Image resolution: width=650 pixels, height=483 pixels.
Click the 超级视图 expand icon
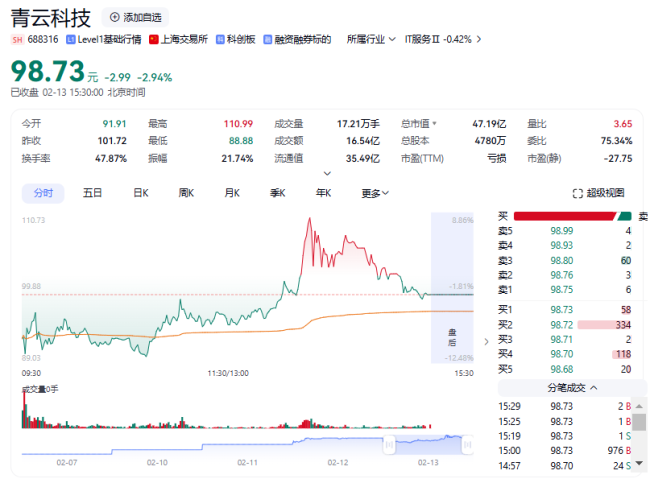point(577,194)
